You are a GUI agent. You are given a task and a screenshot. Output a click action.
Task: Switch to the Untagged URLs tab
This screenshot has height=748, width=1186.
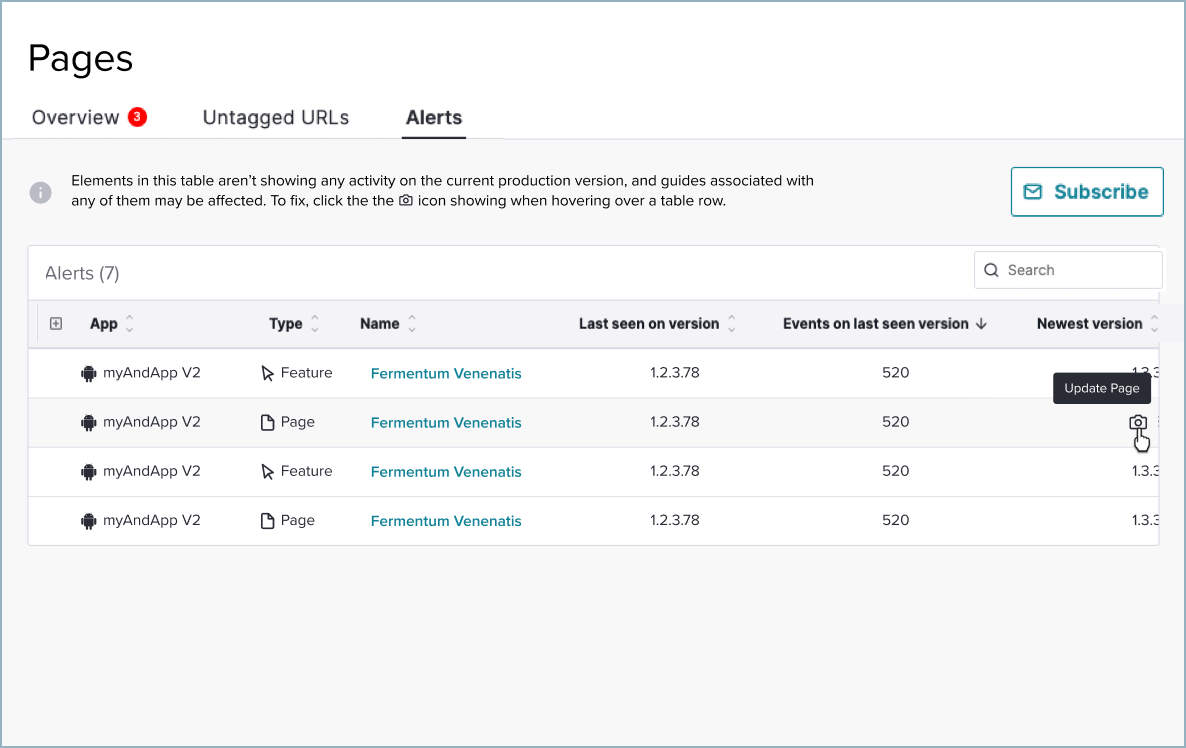[x=275, y=117]
